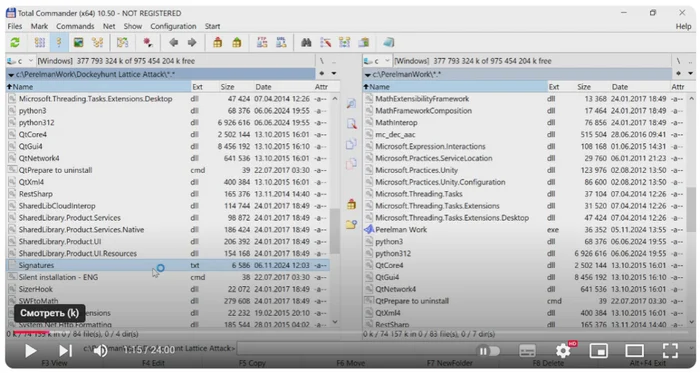700x373 pixels.
Task: Select 'Silent installation - ENG' in left panel
Action: (168, 277)
